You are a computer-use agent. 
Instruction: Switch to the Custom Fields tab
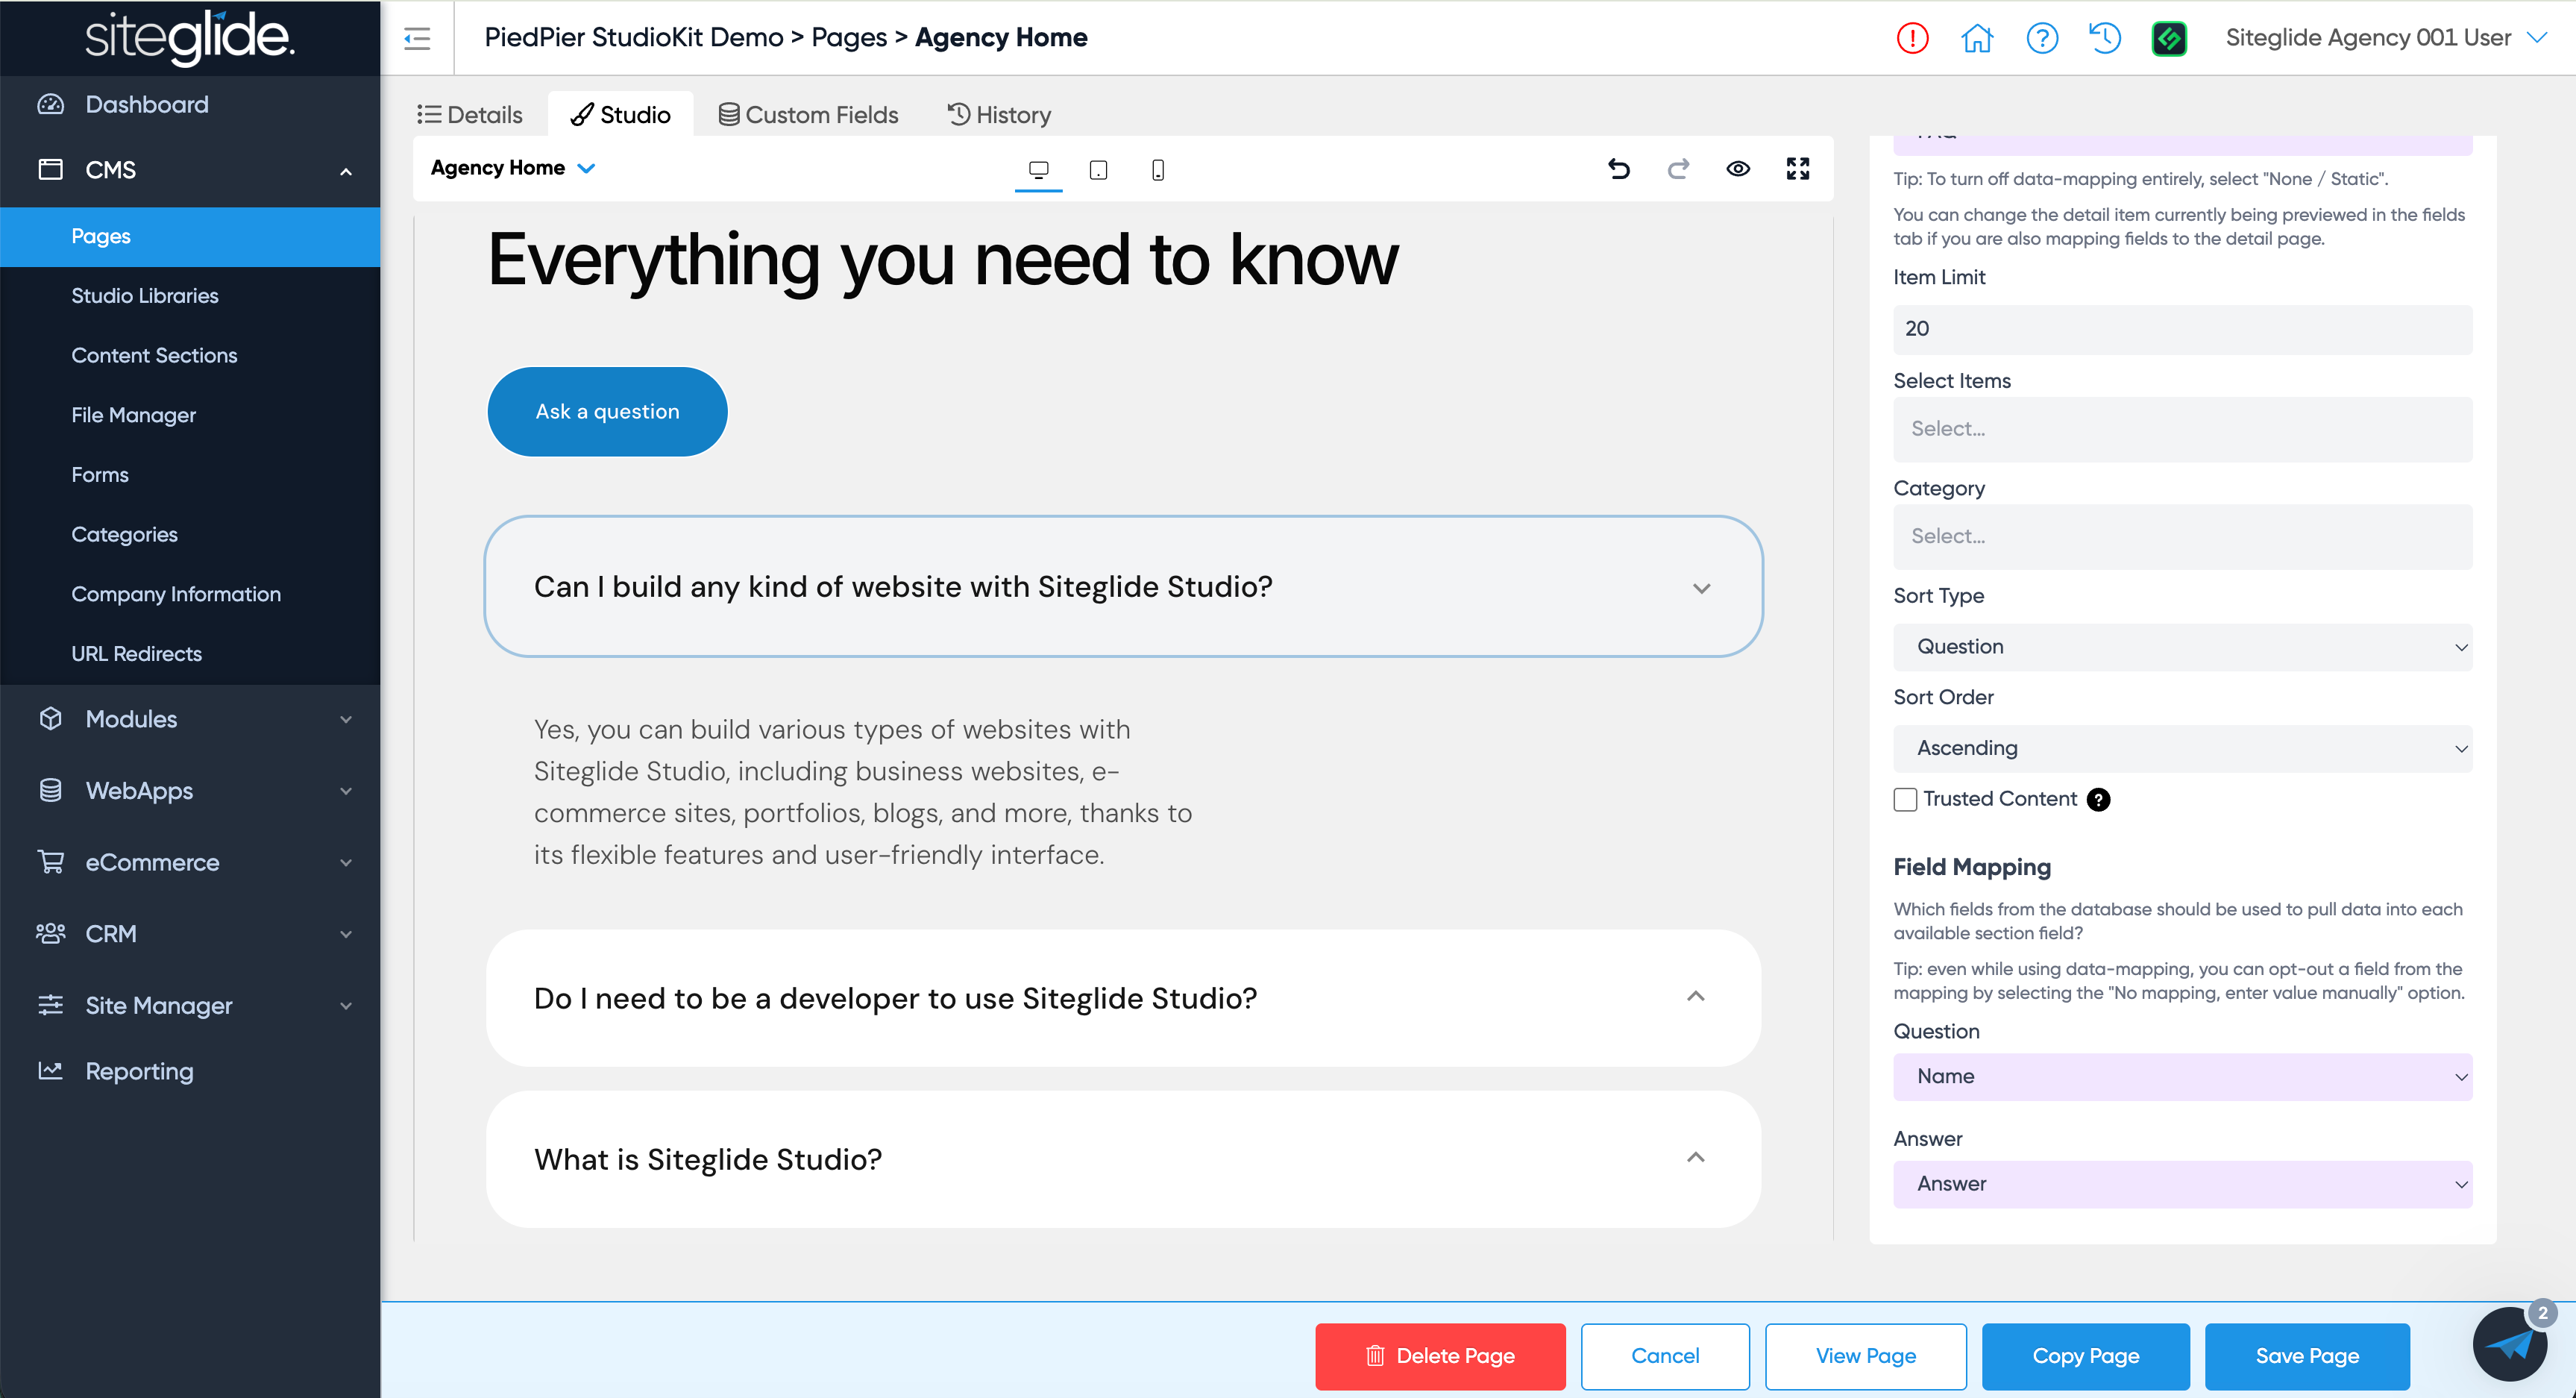pyautogui.click(x=808, y=115)
